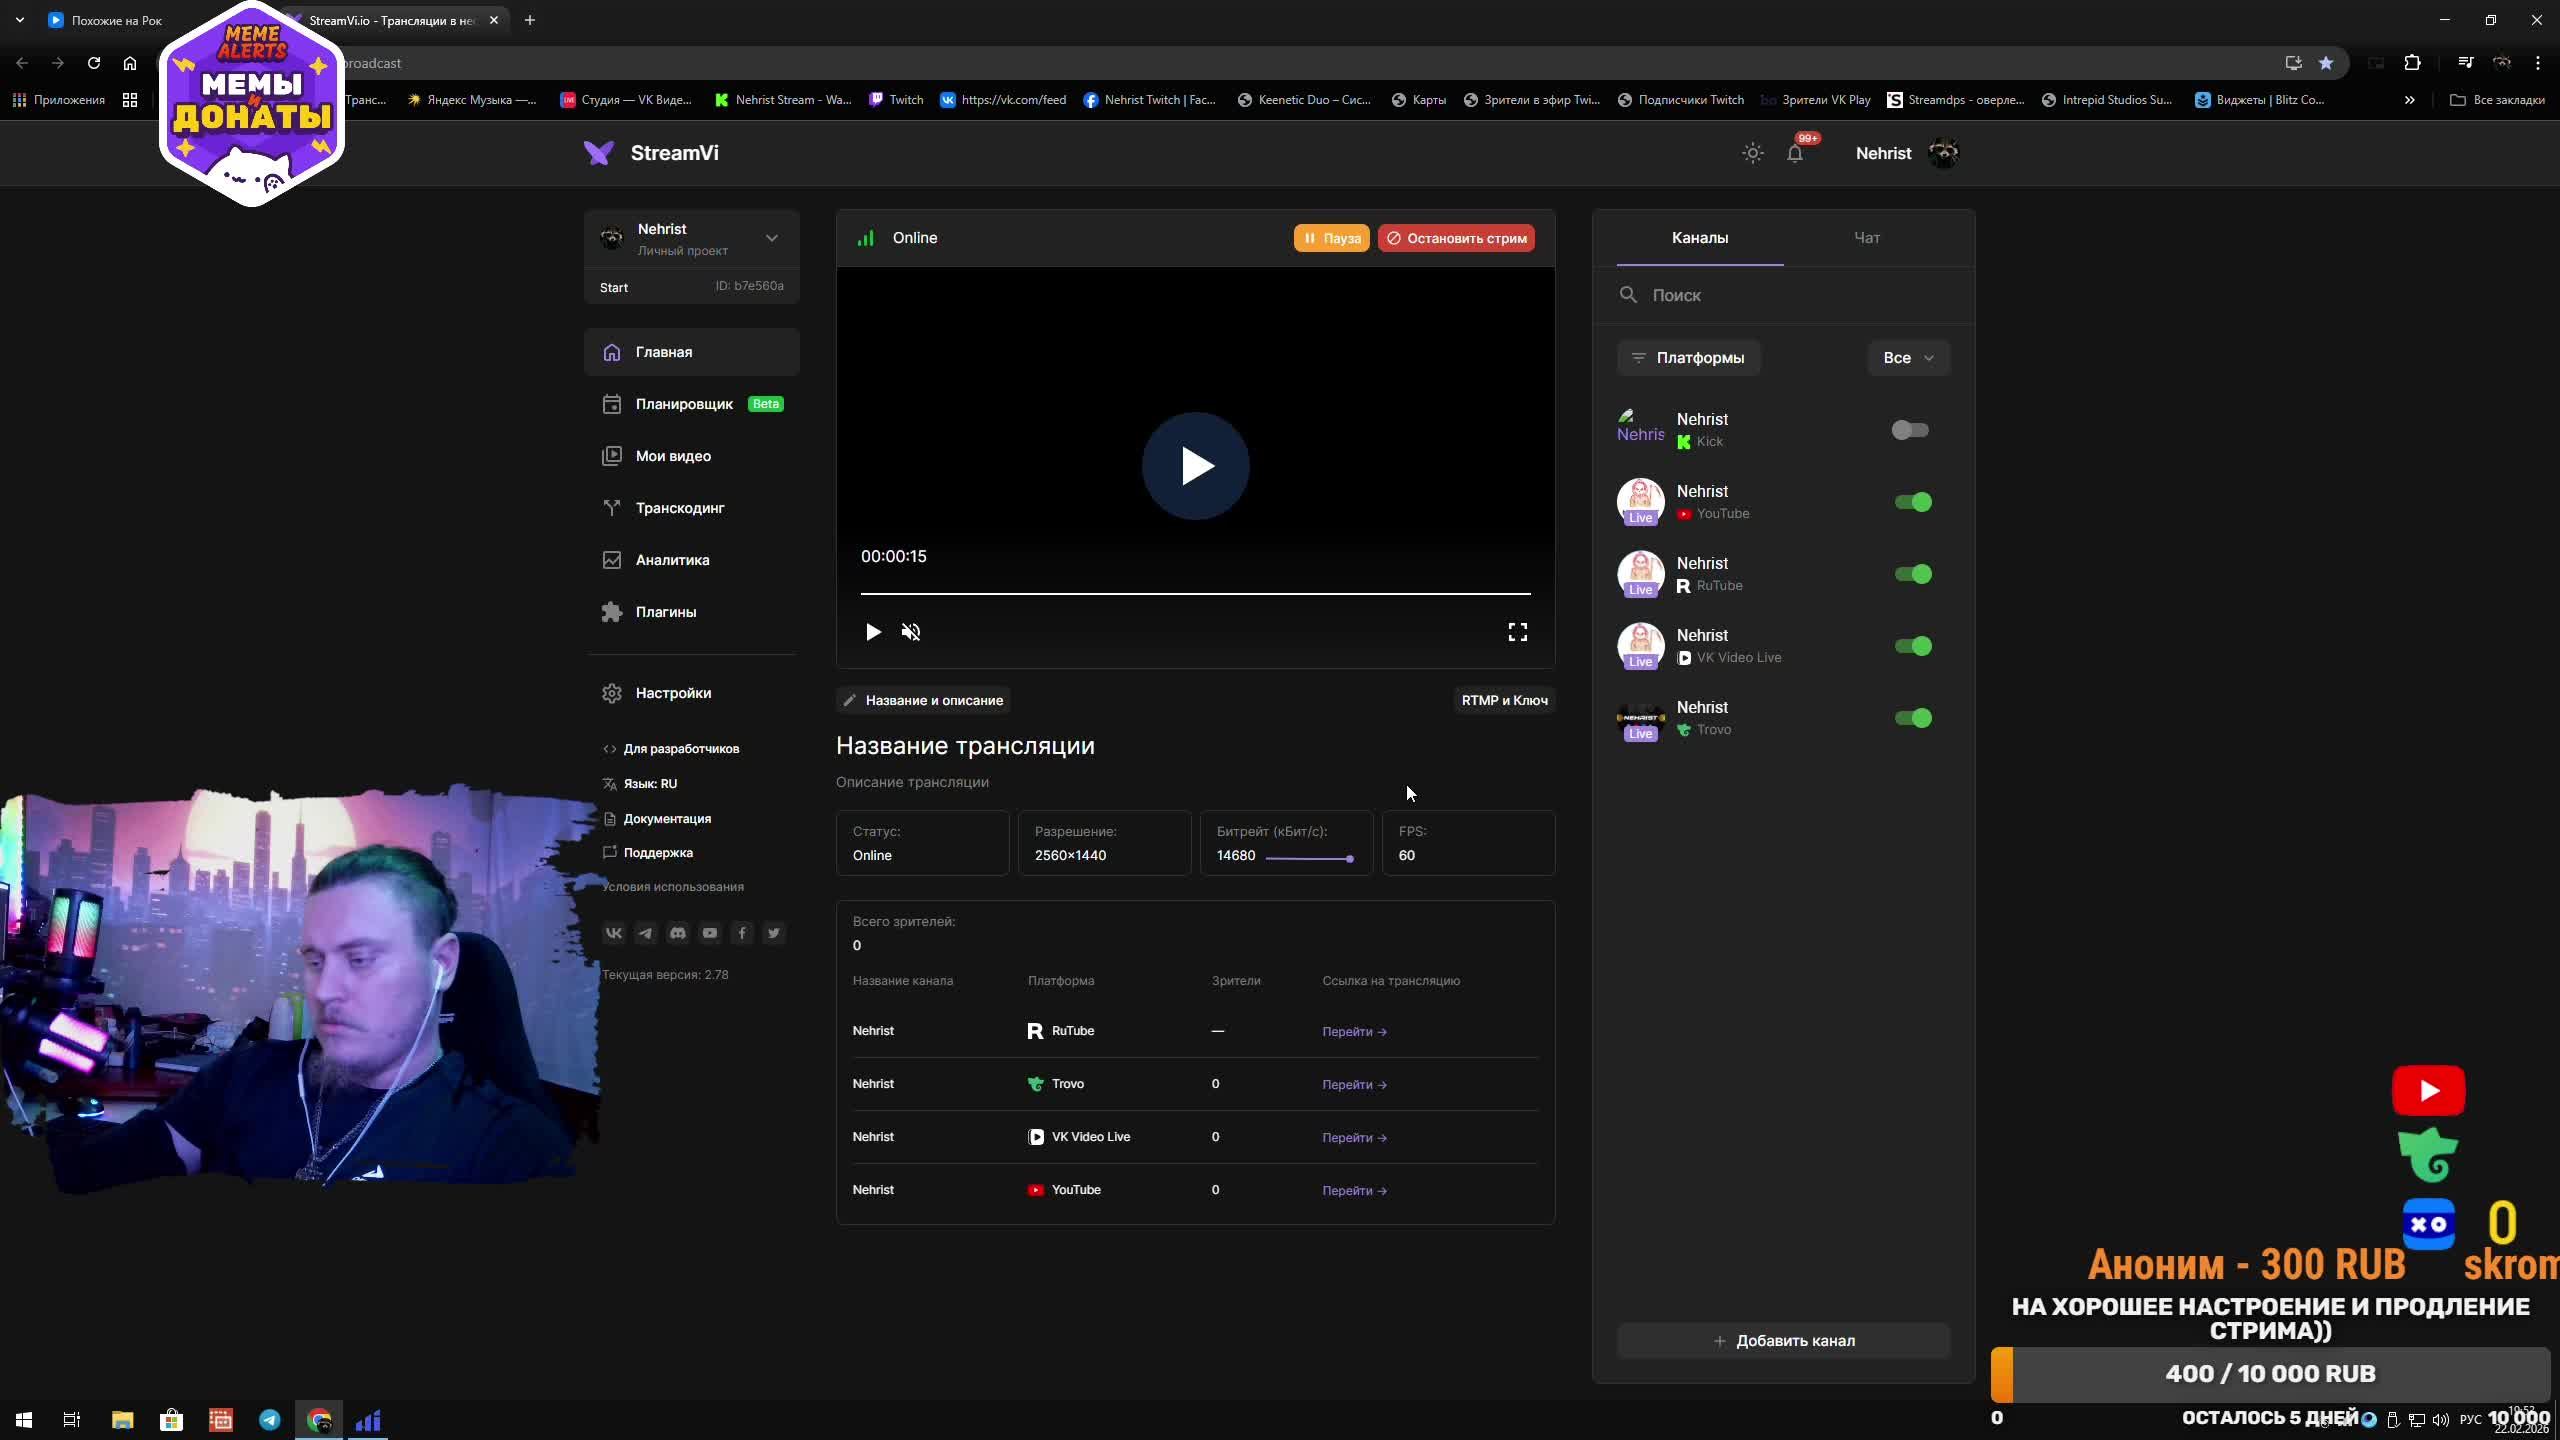Open the Discord icon in sidebar footer

(x=678, y=933)
